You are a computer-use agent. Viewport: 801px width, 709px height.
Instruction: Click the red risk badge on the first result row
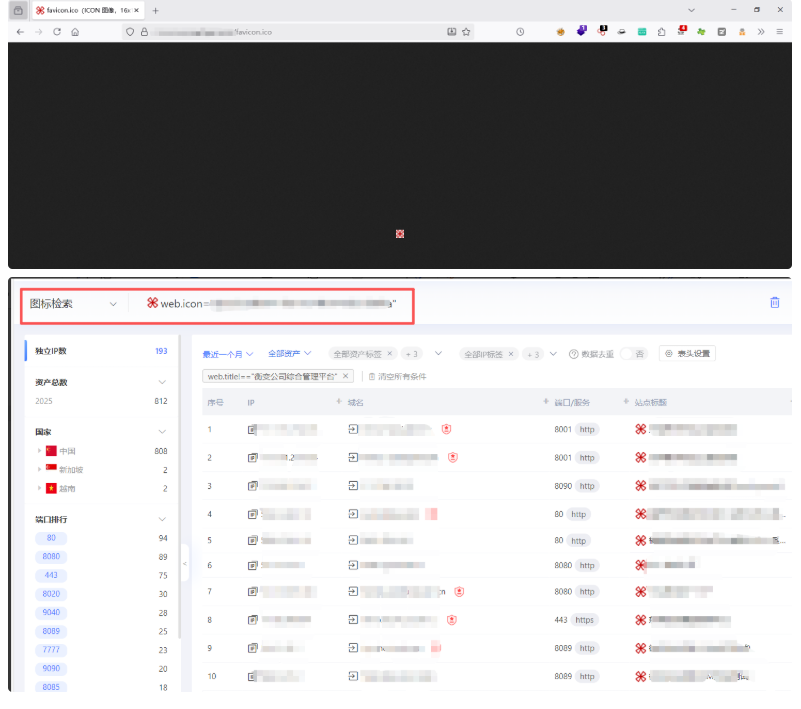click(x=448, y=429)
